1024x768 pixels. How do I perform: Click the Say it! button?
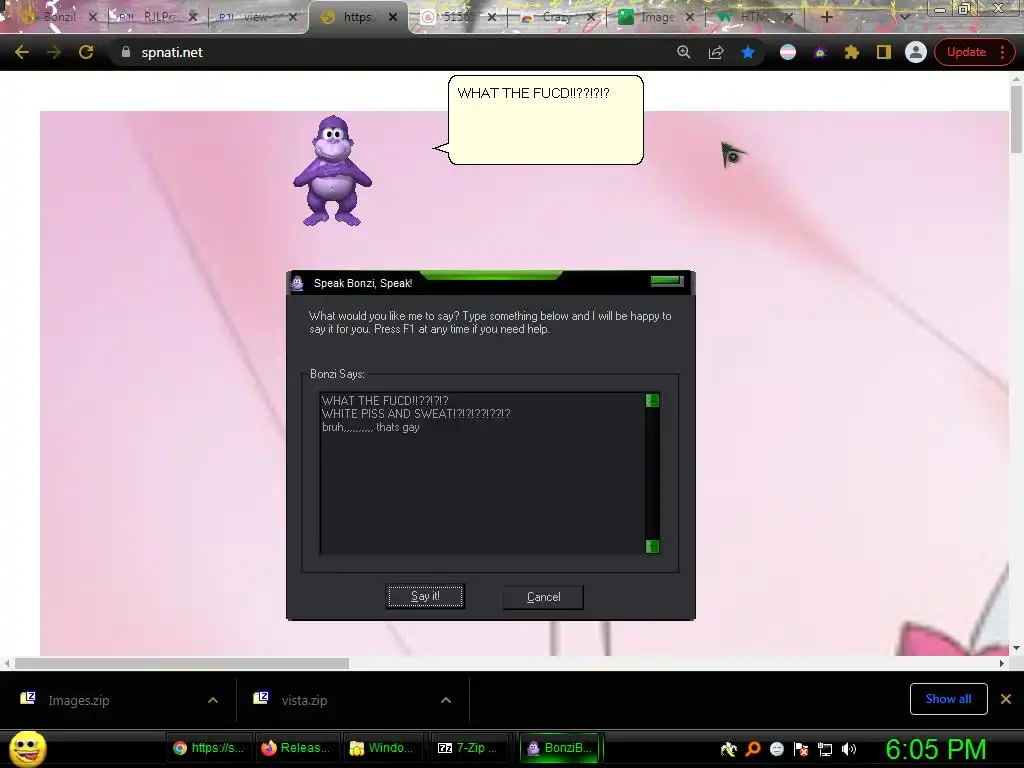[x=425, y=596]
